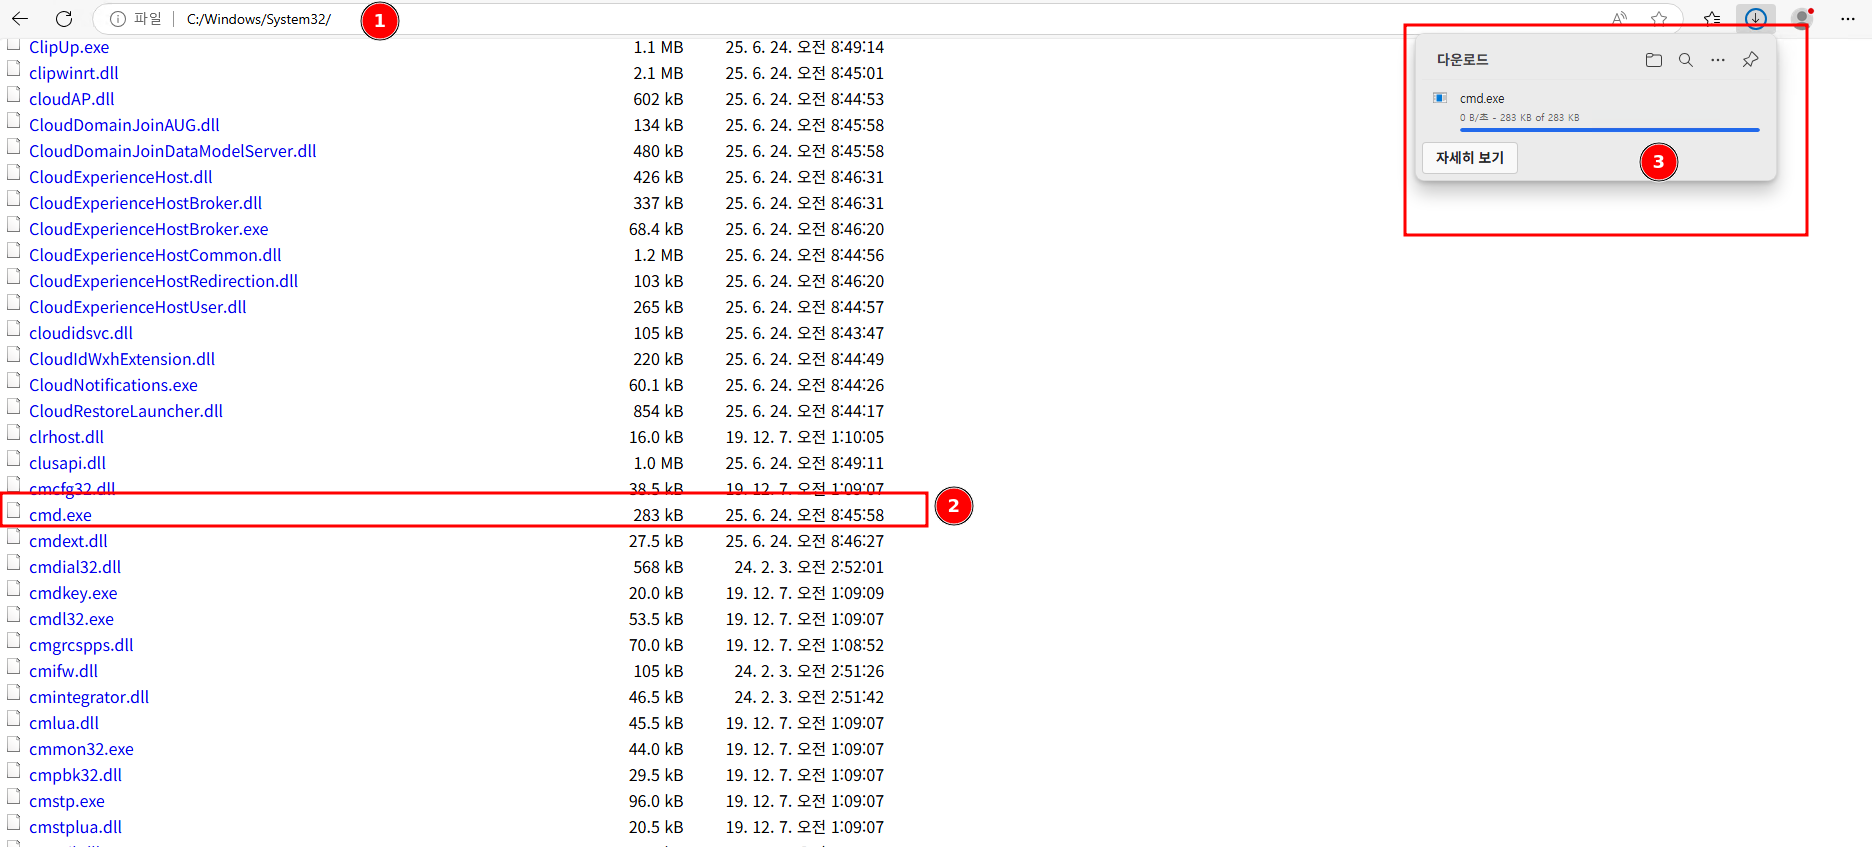This screenshot has height=847, width=1872.
Task: Click the Read aloud icon in address bar
Action: tap(1619, 18)
